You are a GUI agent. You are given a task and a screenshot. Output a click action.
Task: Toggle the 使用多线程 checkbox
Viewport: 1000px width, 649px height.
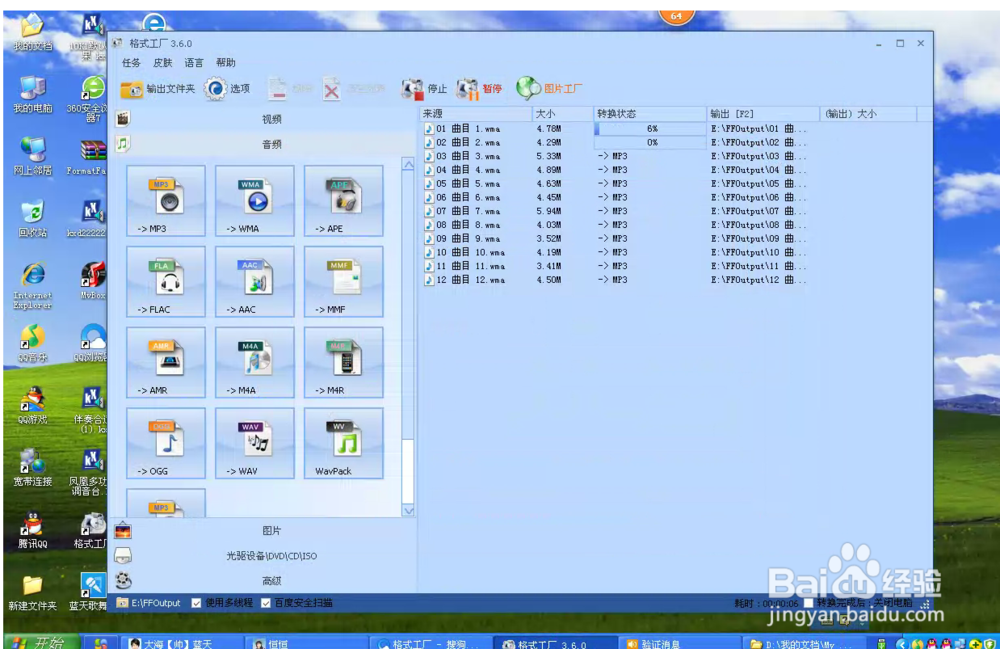[x=196, y=602]
